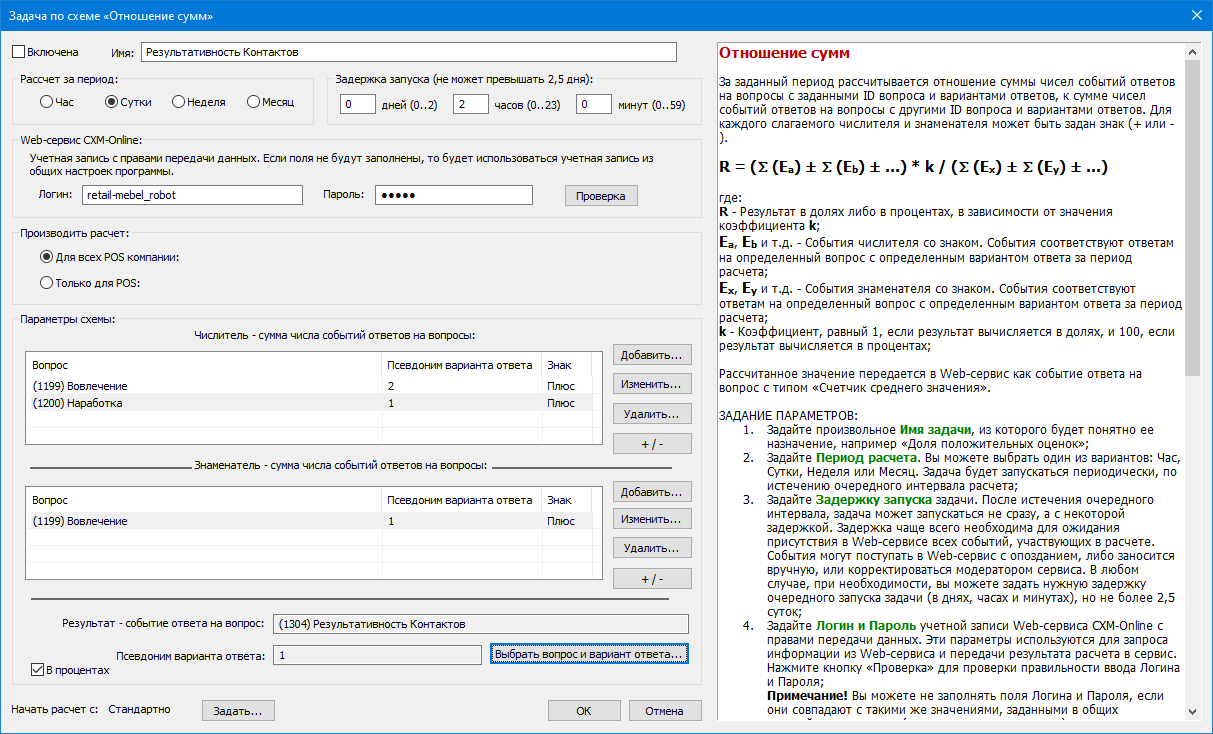Click denominator "Удалить..." button
This screenshot has height=734, width=1213.
click(x=652, y=548)
